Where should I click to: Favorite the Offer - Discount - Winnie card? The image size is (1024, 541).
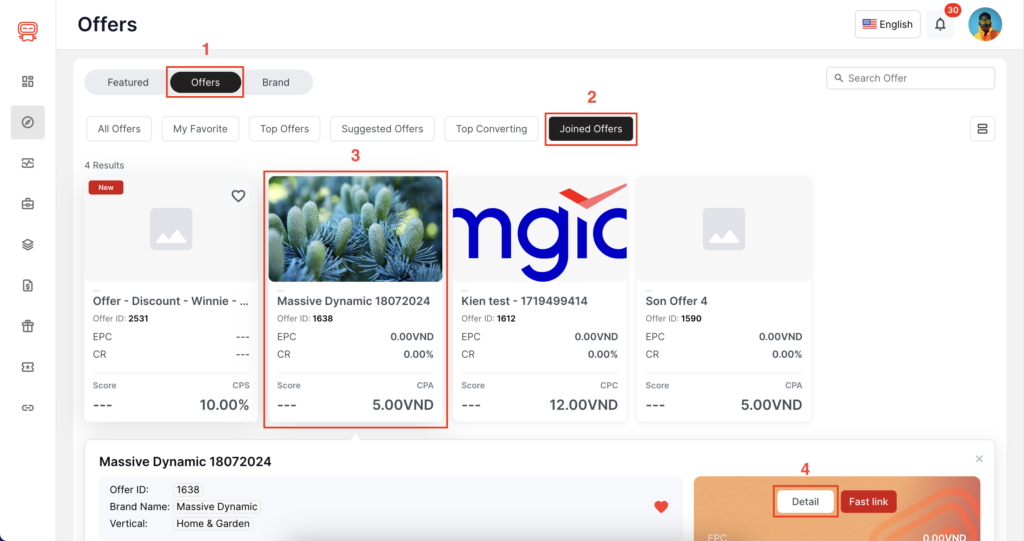pos(238,196)
